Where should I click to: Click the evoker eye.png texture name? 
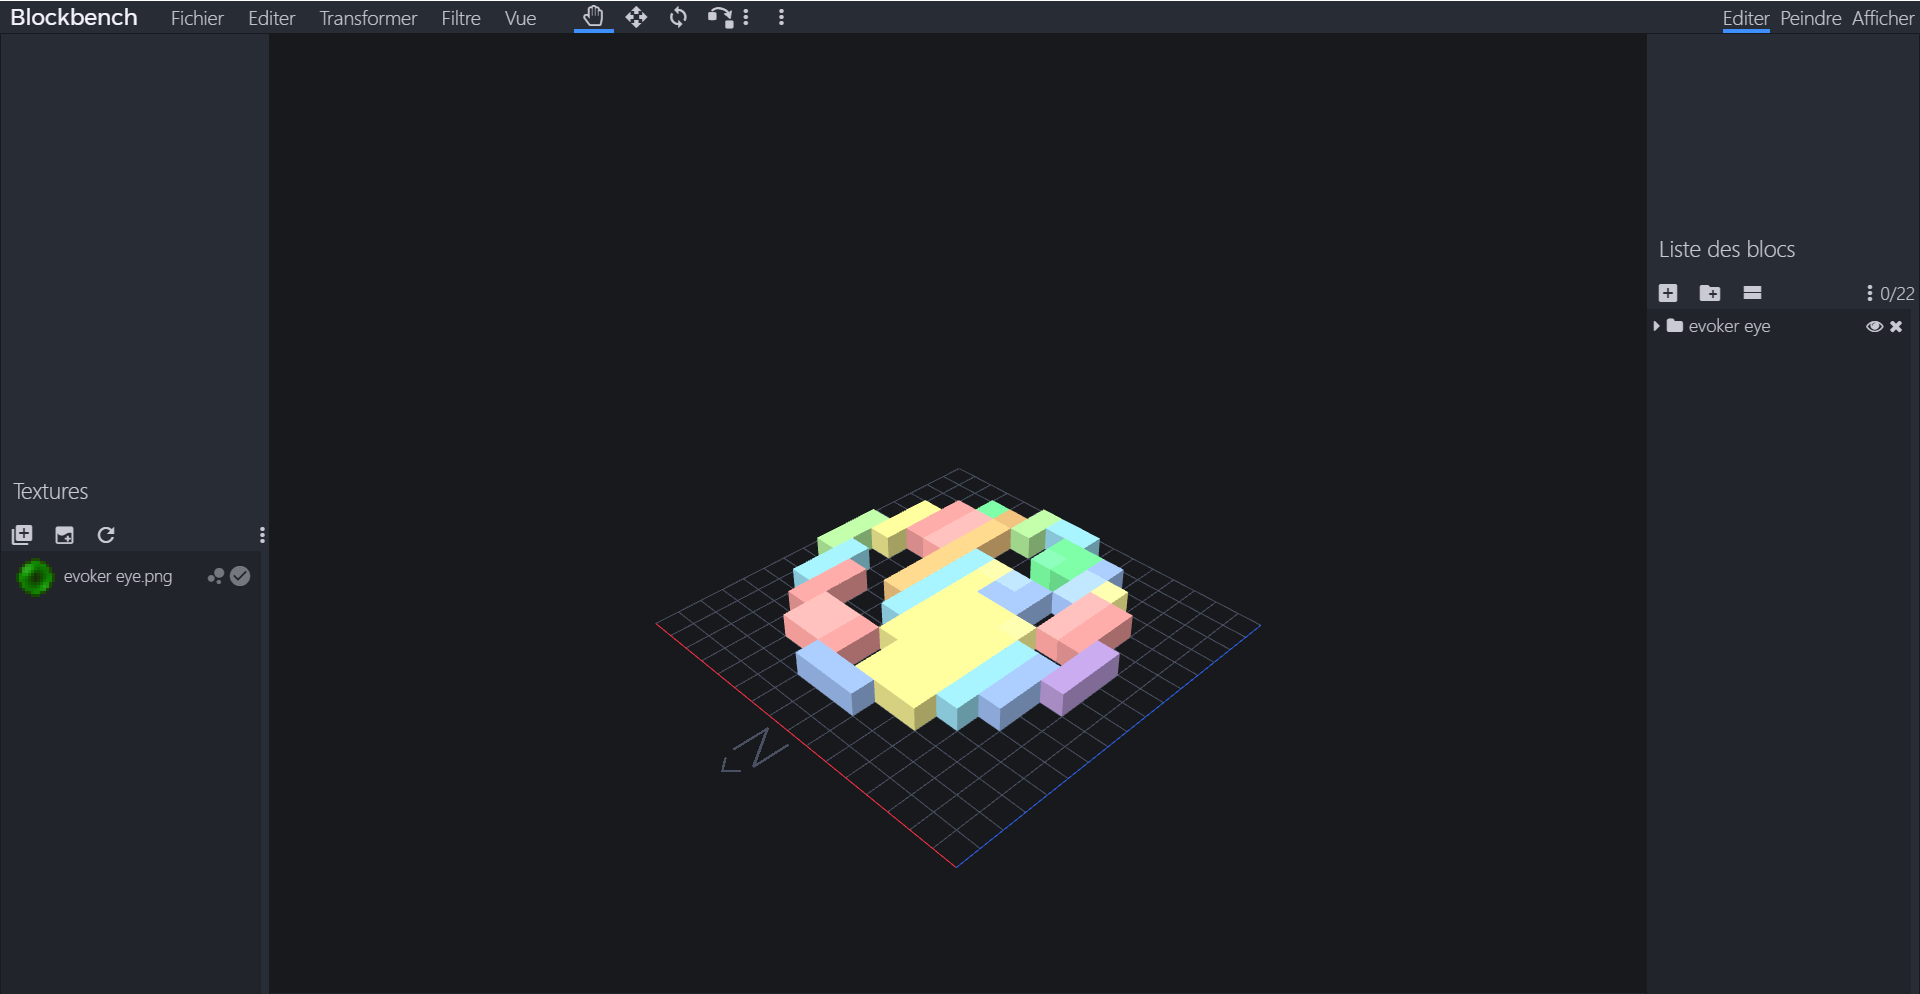(x=118, y=576)
